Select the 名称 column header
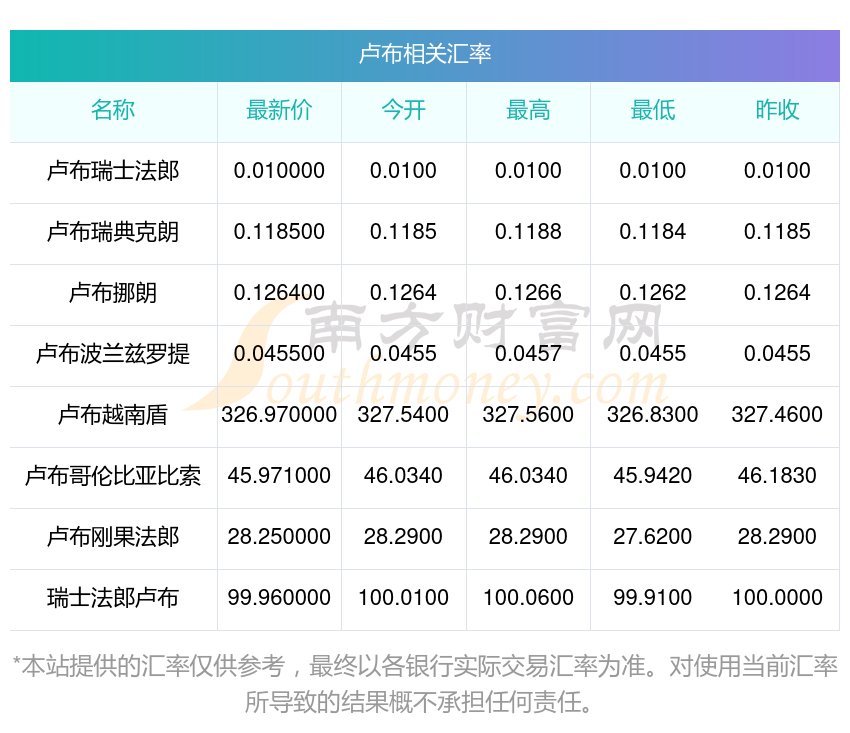This screenshot has height=733, width=850. 113,111
